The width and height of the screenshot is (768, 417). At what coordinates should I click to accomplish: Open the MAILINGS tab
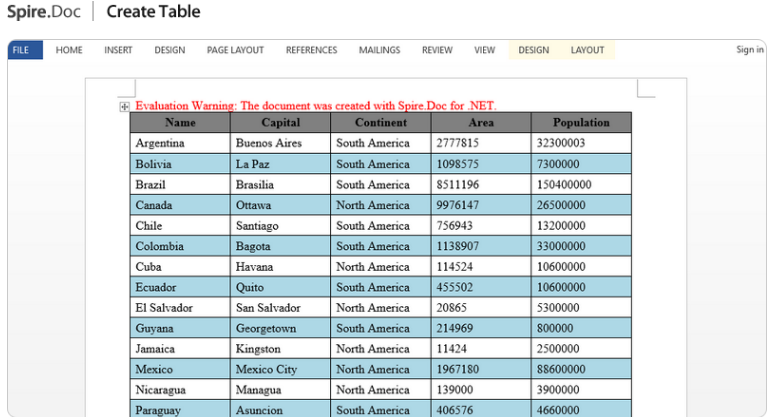click(380, 50)
